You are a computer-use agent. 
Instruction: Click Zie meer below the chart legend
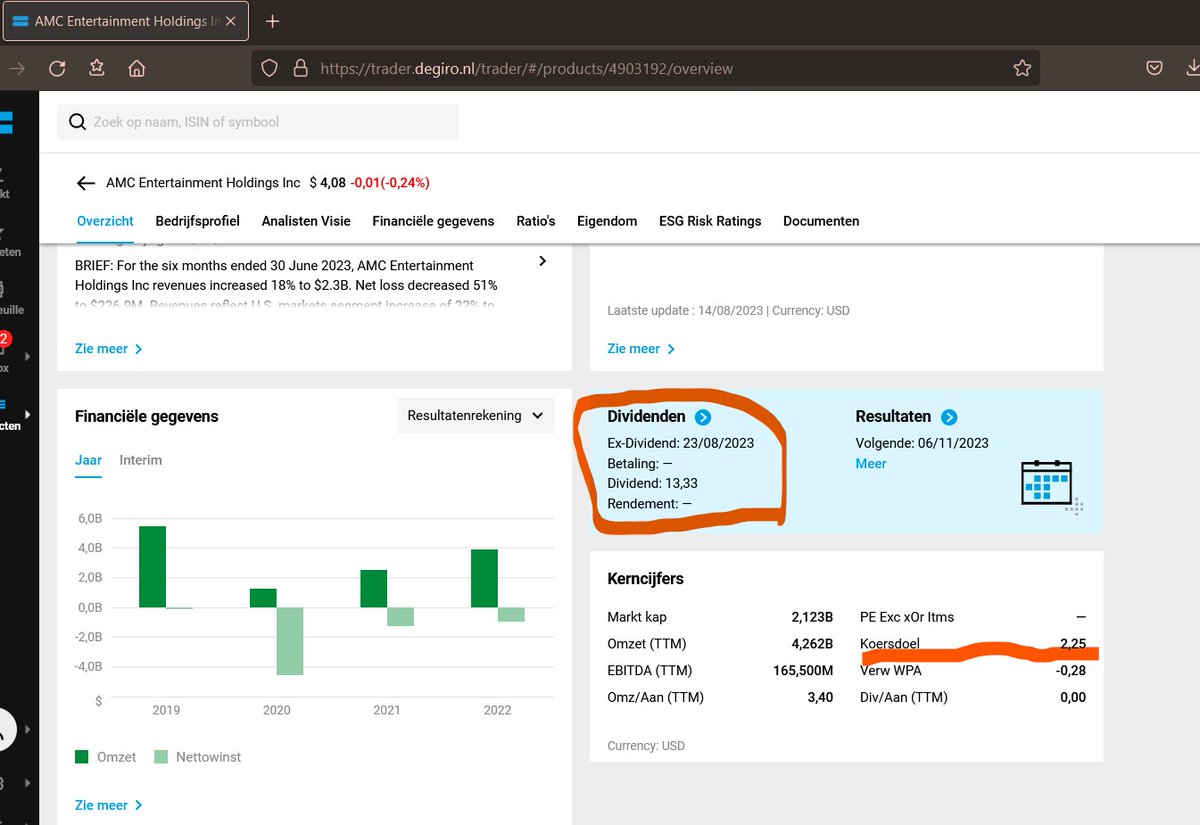[108, 805]
